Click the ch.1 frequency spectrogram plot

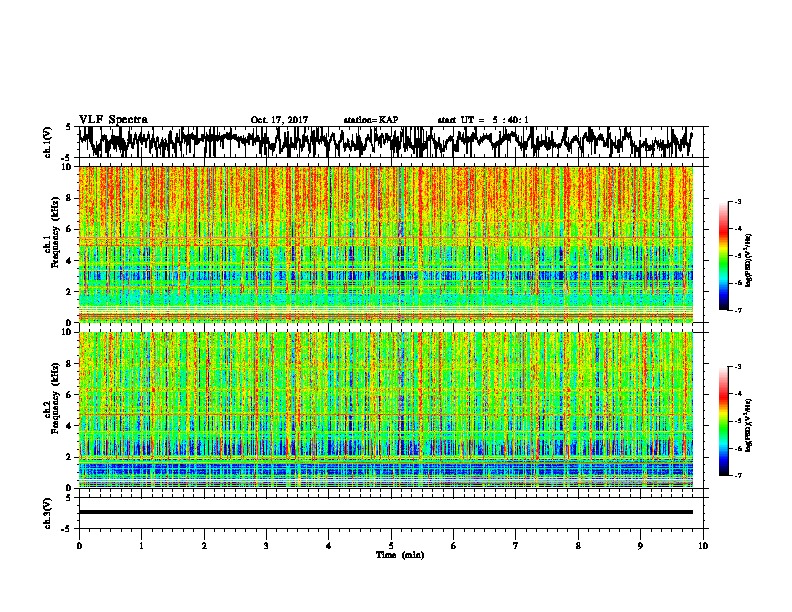[386, 244]
